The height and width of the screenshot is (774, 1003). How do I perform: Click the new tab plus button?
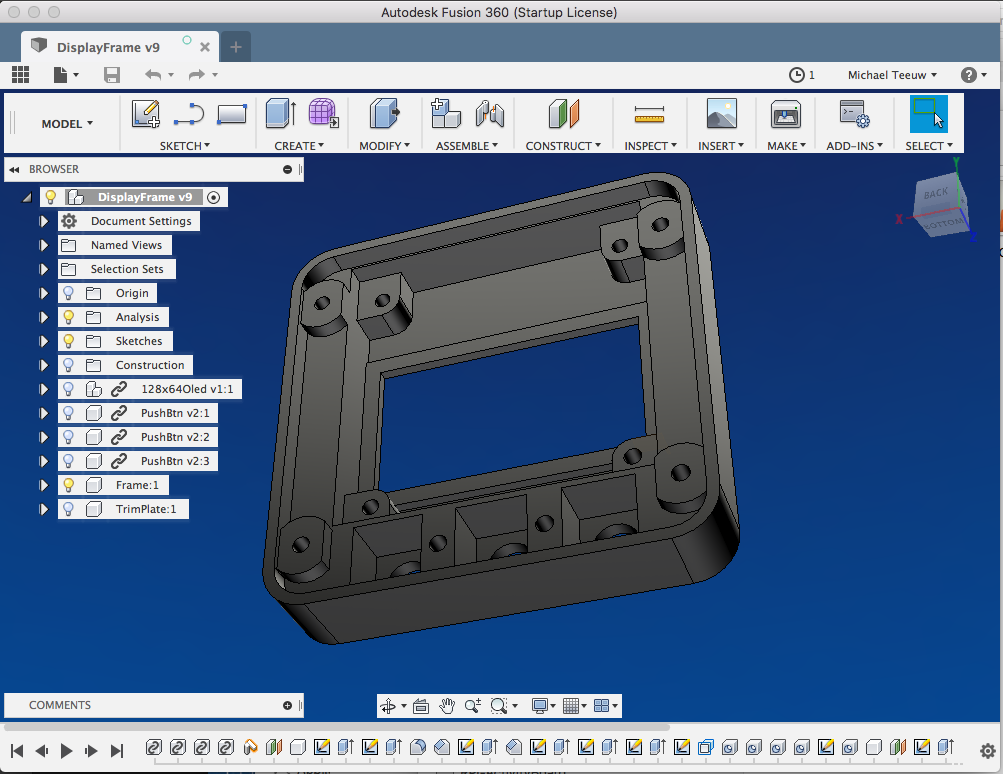236,47
